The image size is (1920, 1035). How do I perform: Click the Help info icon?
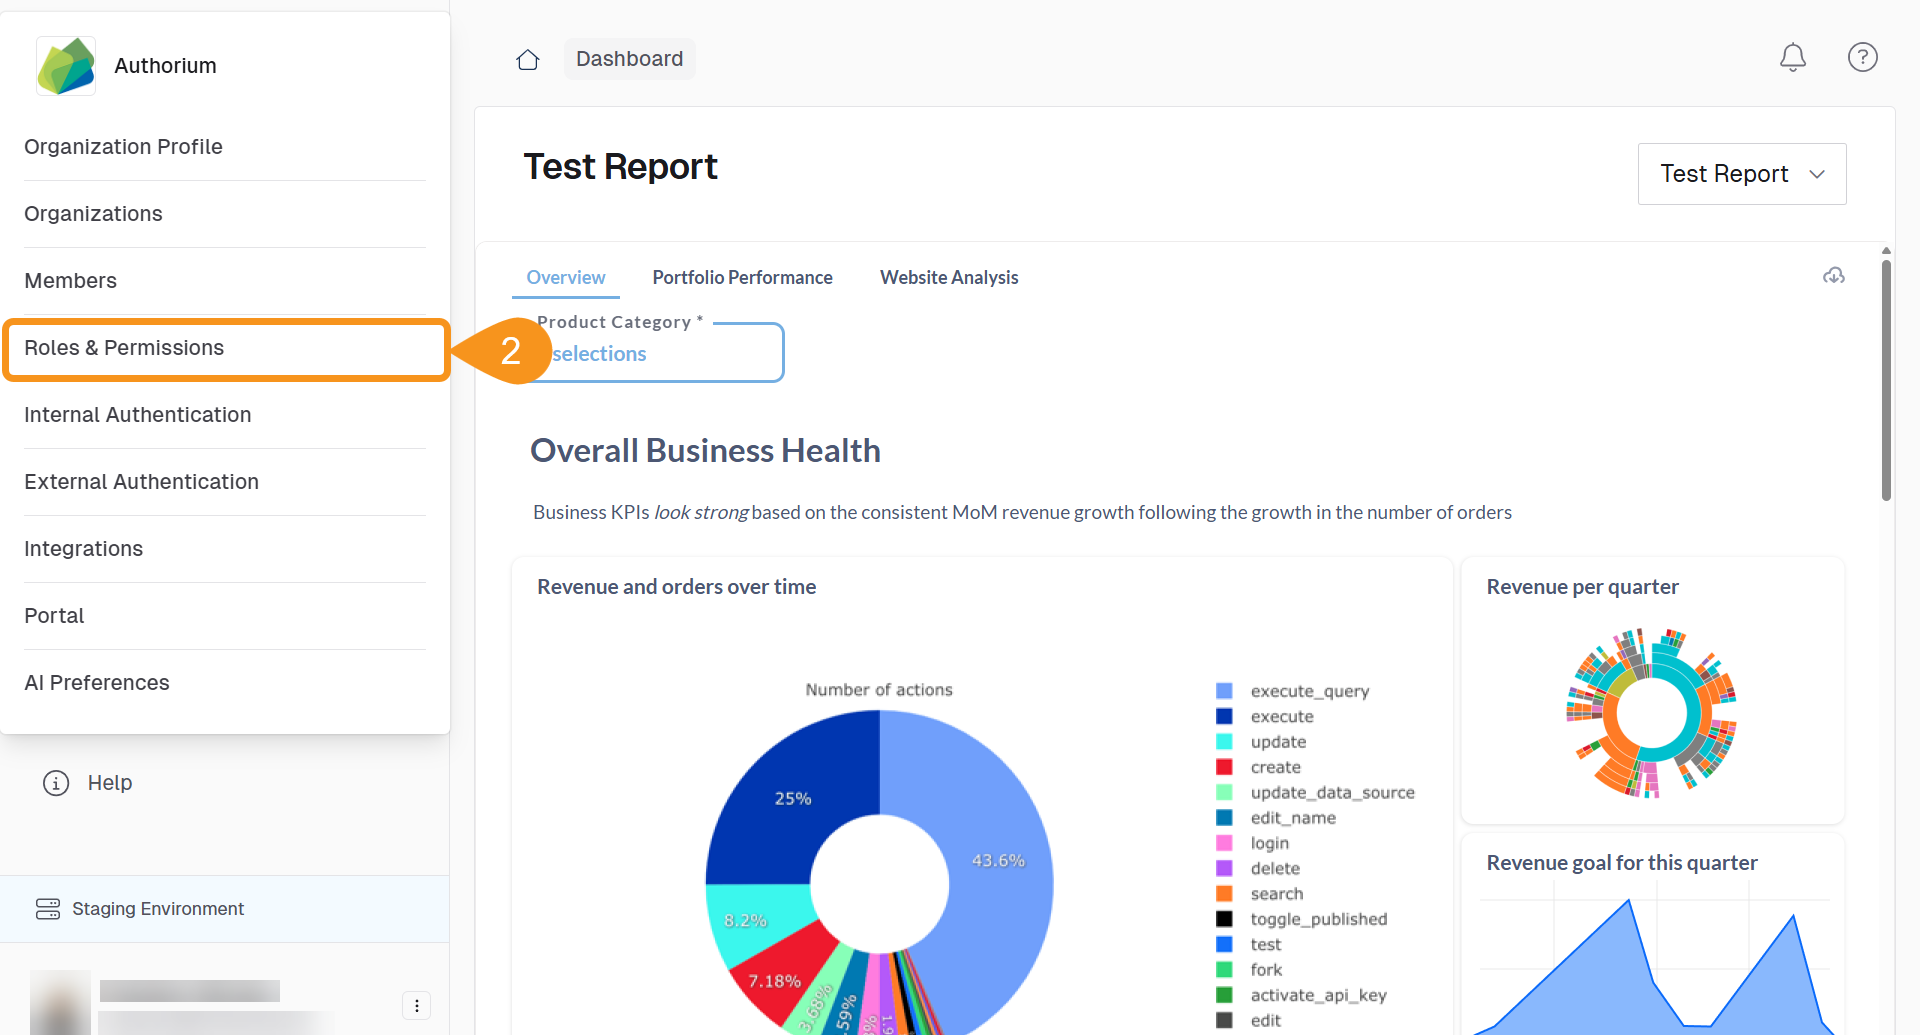56,783
